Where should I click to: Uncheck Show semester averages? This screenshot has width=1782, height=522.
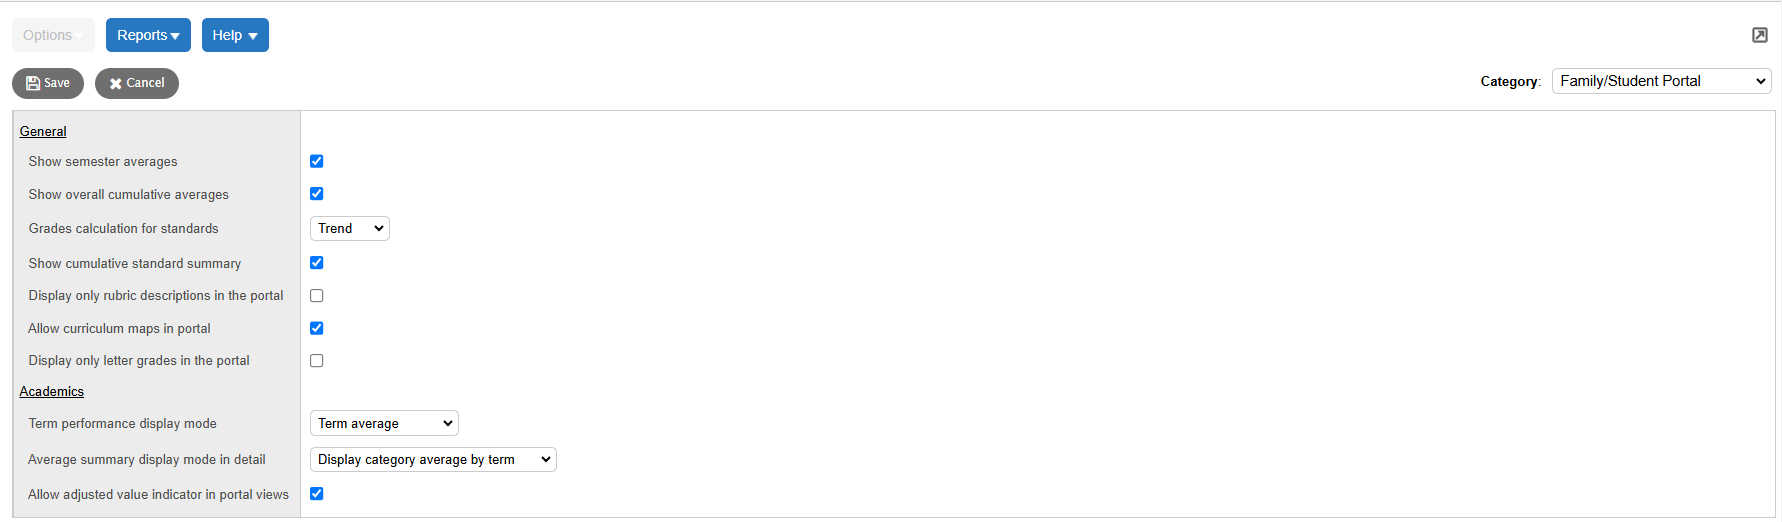pyautogui.click(x=317, y=161)
